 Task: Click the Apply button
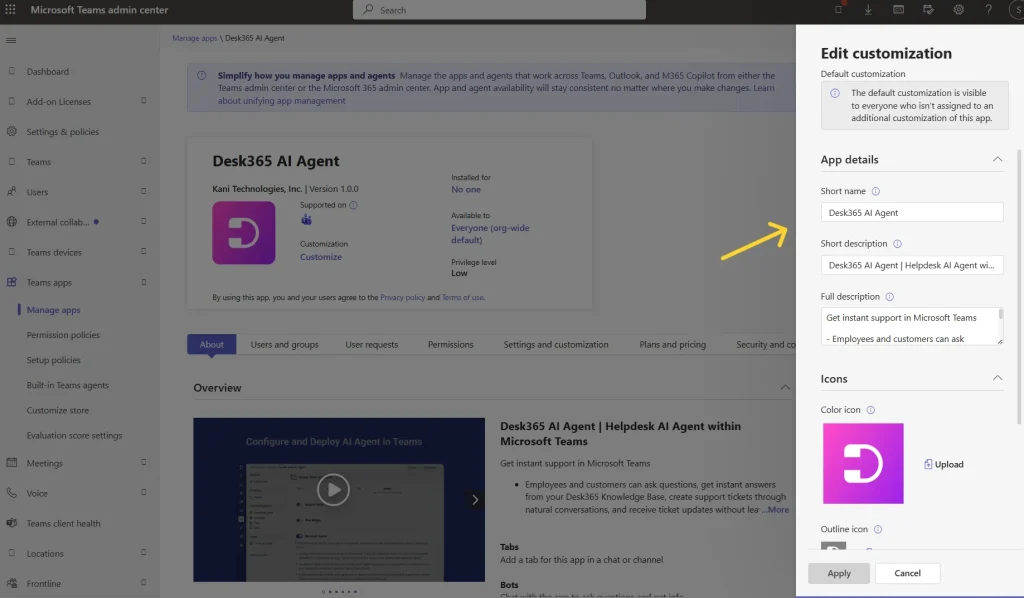pyautogui.click(x=839, y=573)
